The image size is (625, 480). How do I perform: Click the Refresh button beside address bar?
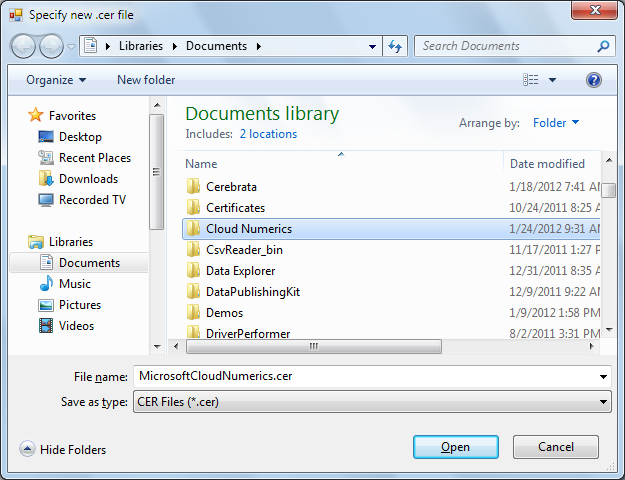395,47
